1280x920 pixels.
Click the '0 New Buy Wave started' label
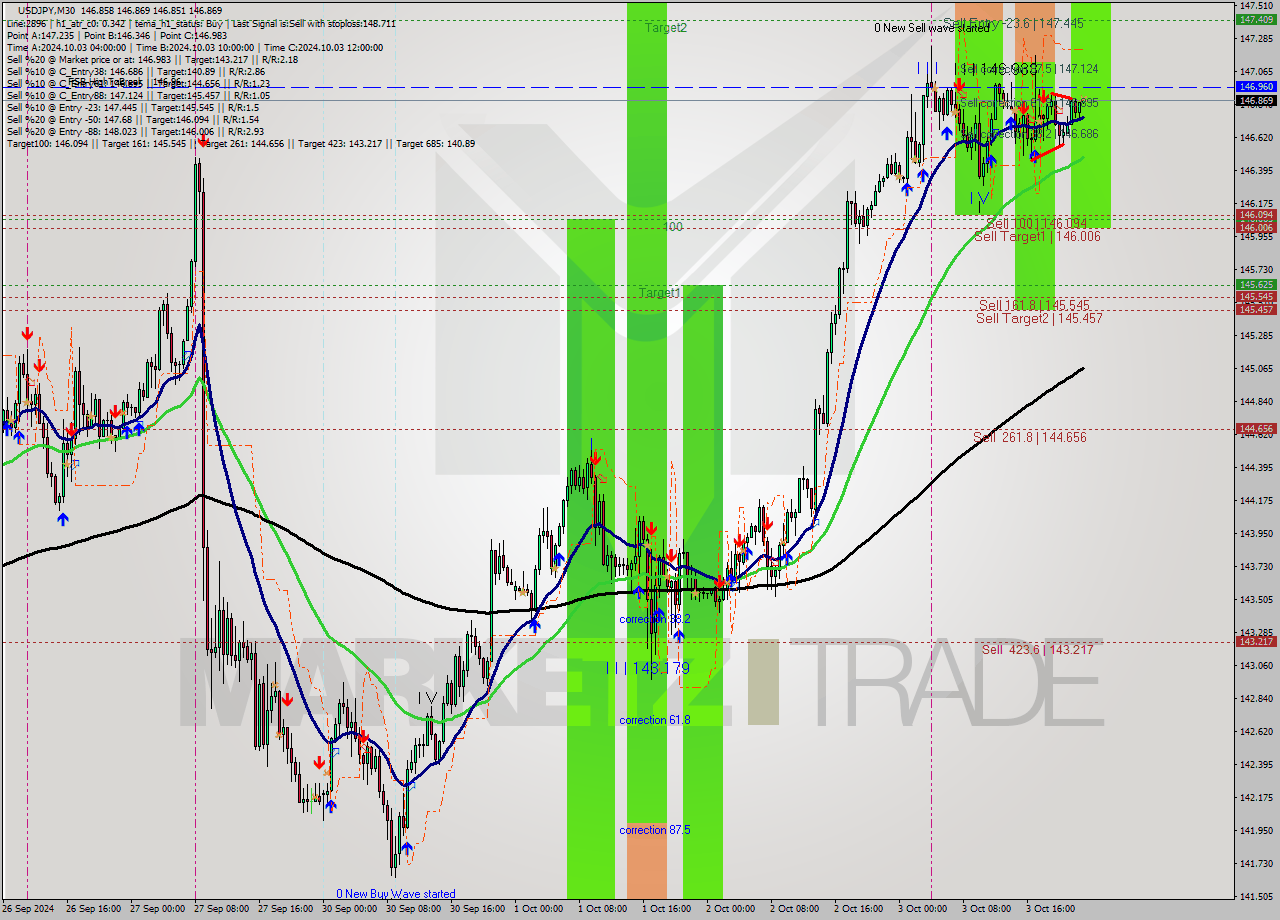pos(396,894)
